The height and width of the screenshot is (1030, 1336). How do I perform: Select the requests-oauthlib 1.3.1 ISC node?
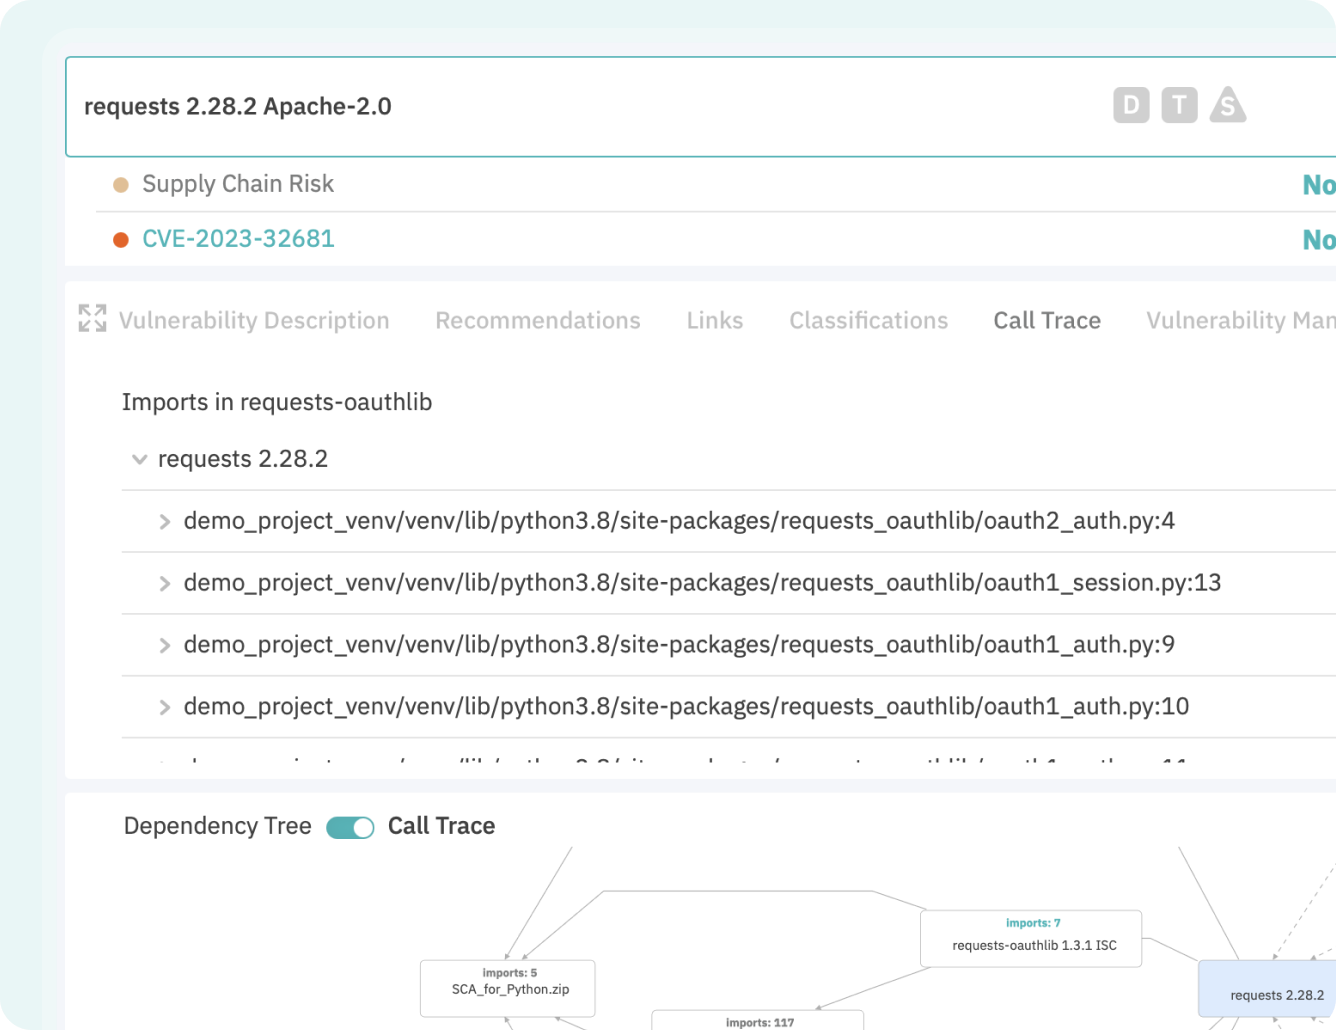(1031, 938)
